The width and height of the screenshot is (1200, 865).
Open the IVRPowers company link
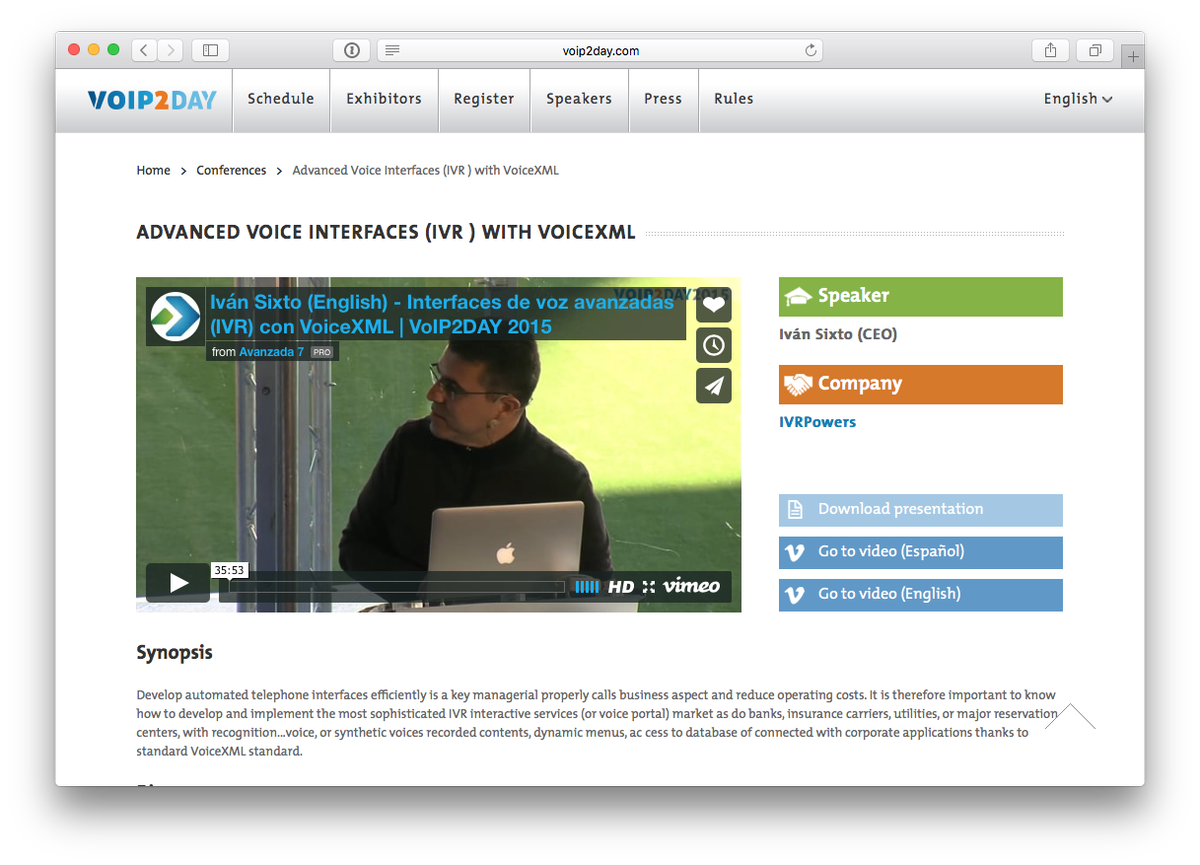pyautogui.click(x=817, y=422)
